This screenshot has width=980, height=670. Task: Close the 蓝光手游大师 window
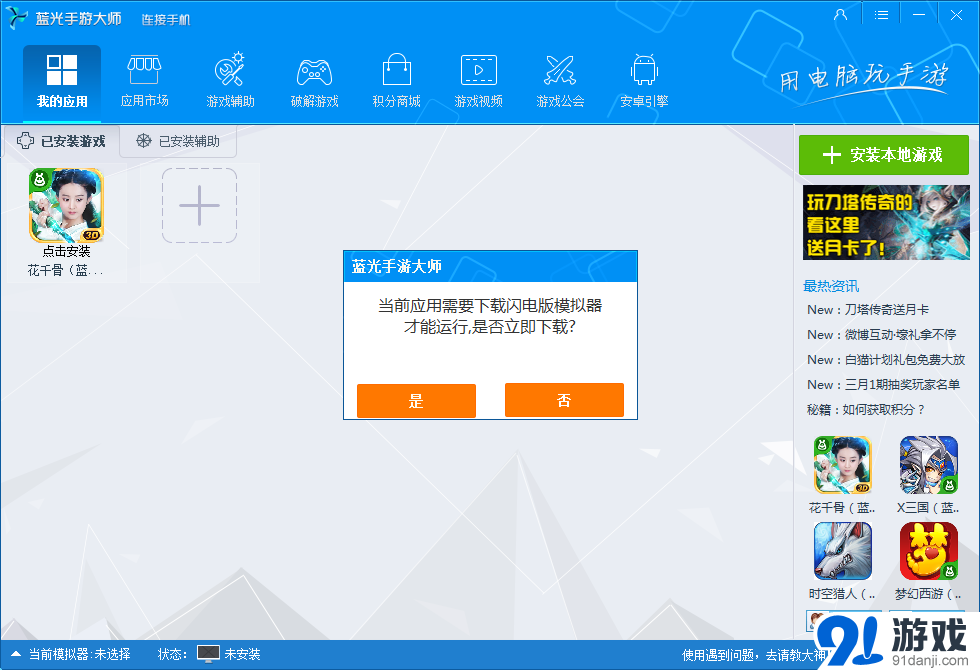[956, 14]
